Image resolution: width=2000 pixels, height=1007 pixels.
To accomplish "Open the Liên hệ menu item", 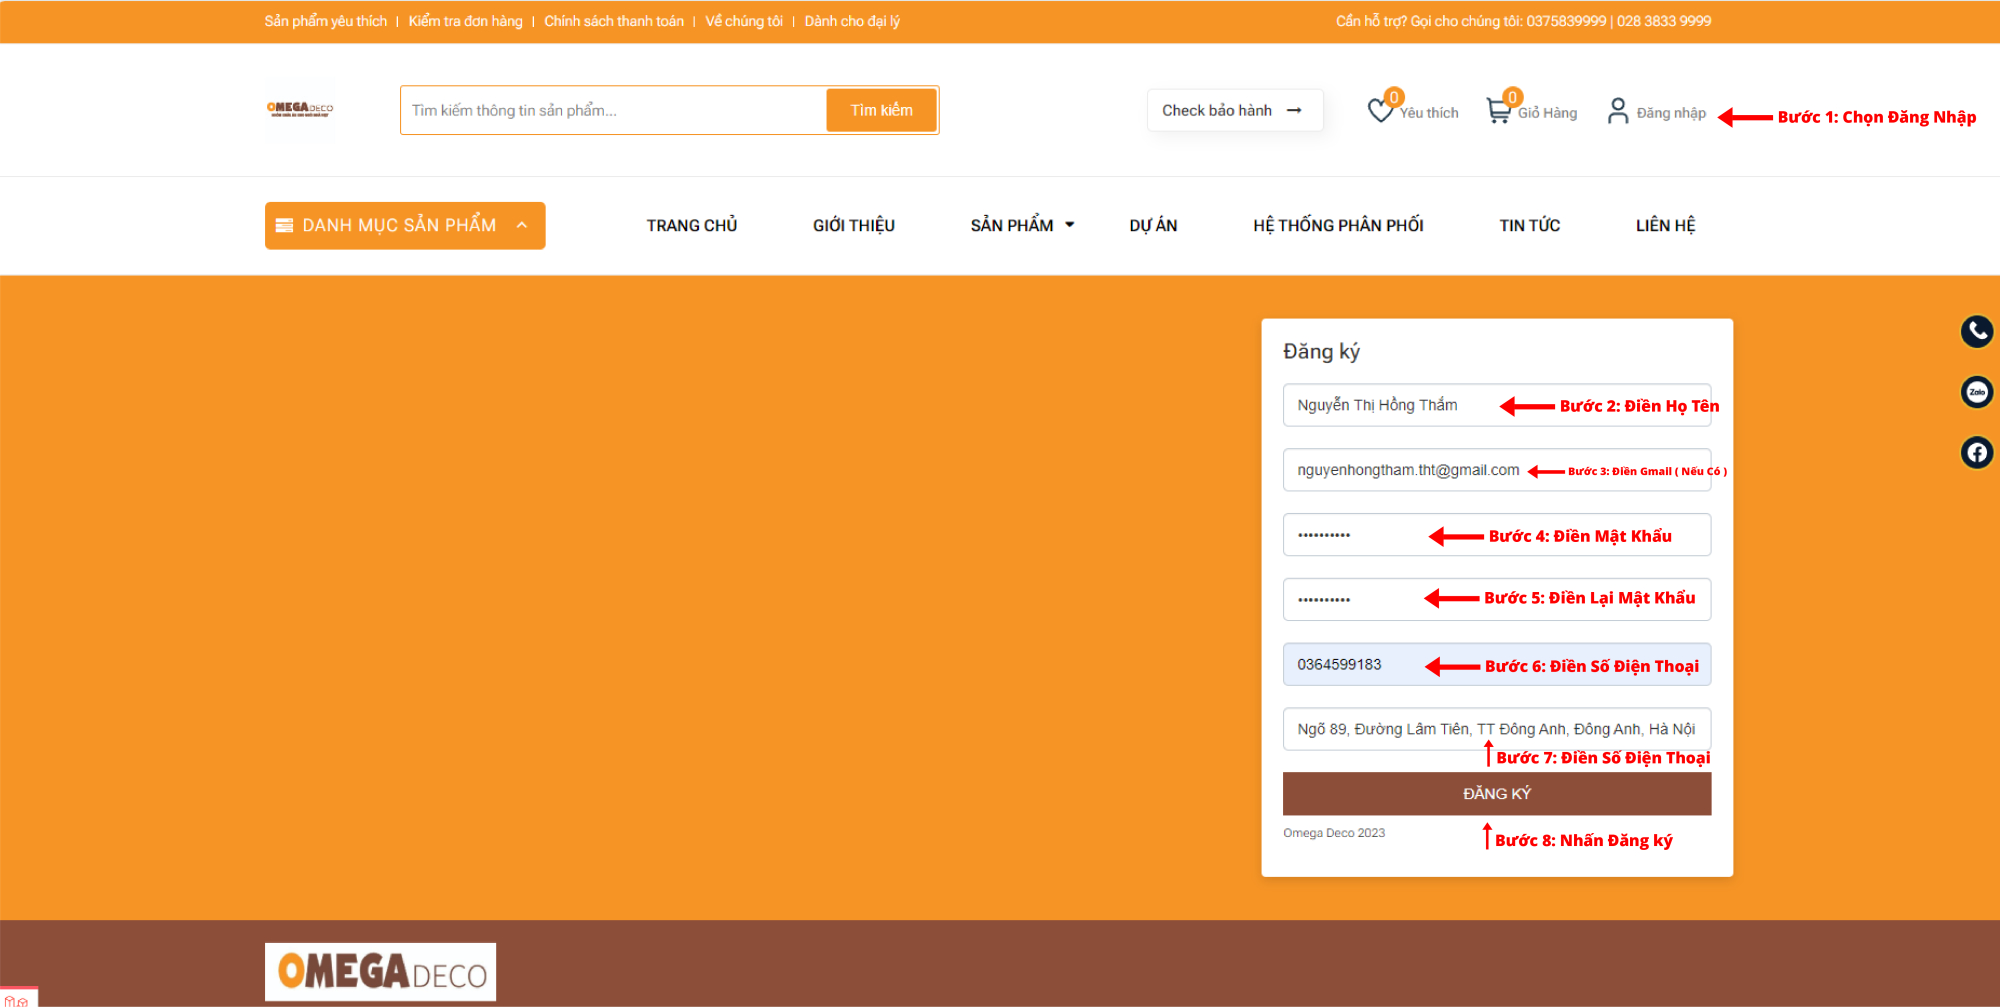I will (1665, 226).
